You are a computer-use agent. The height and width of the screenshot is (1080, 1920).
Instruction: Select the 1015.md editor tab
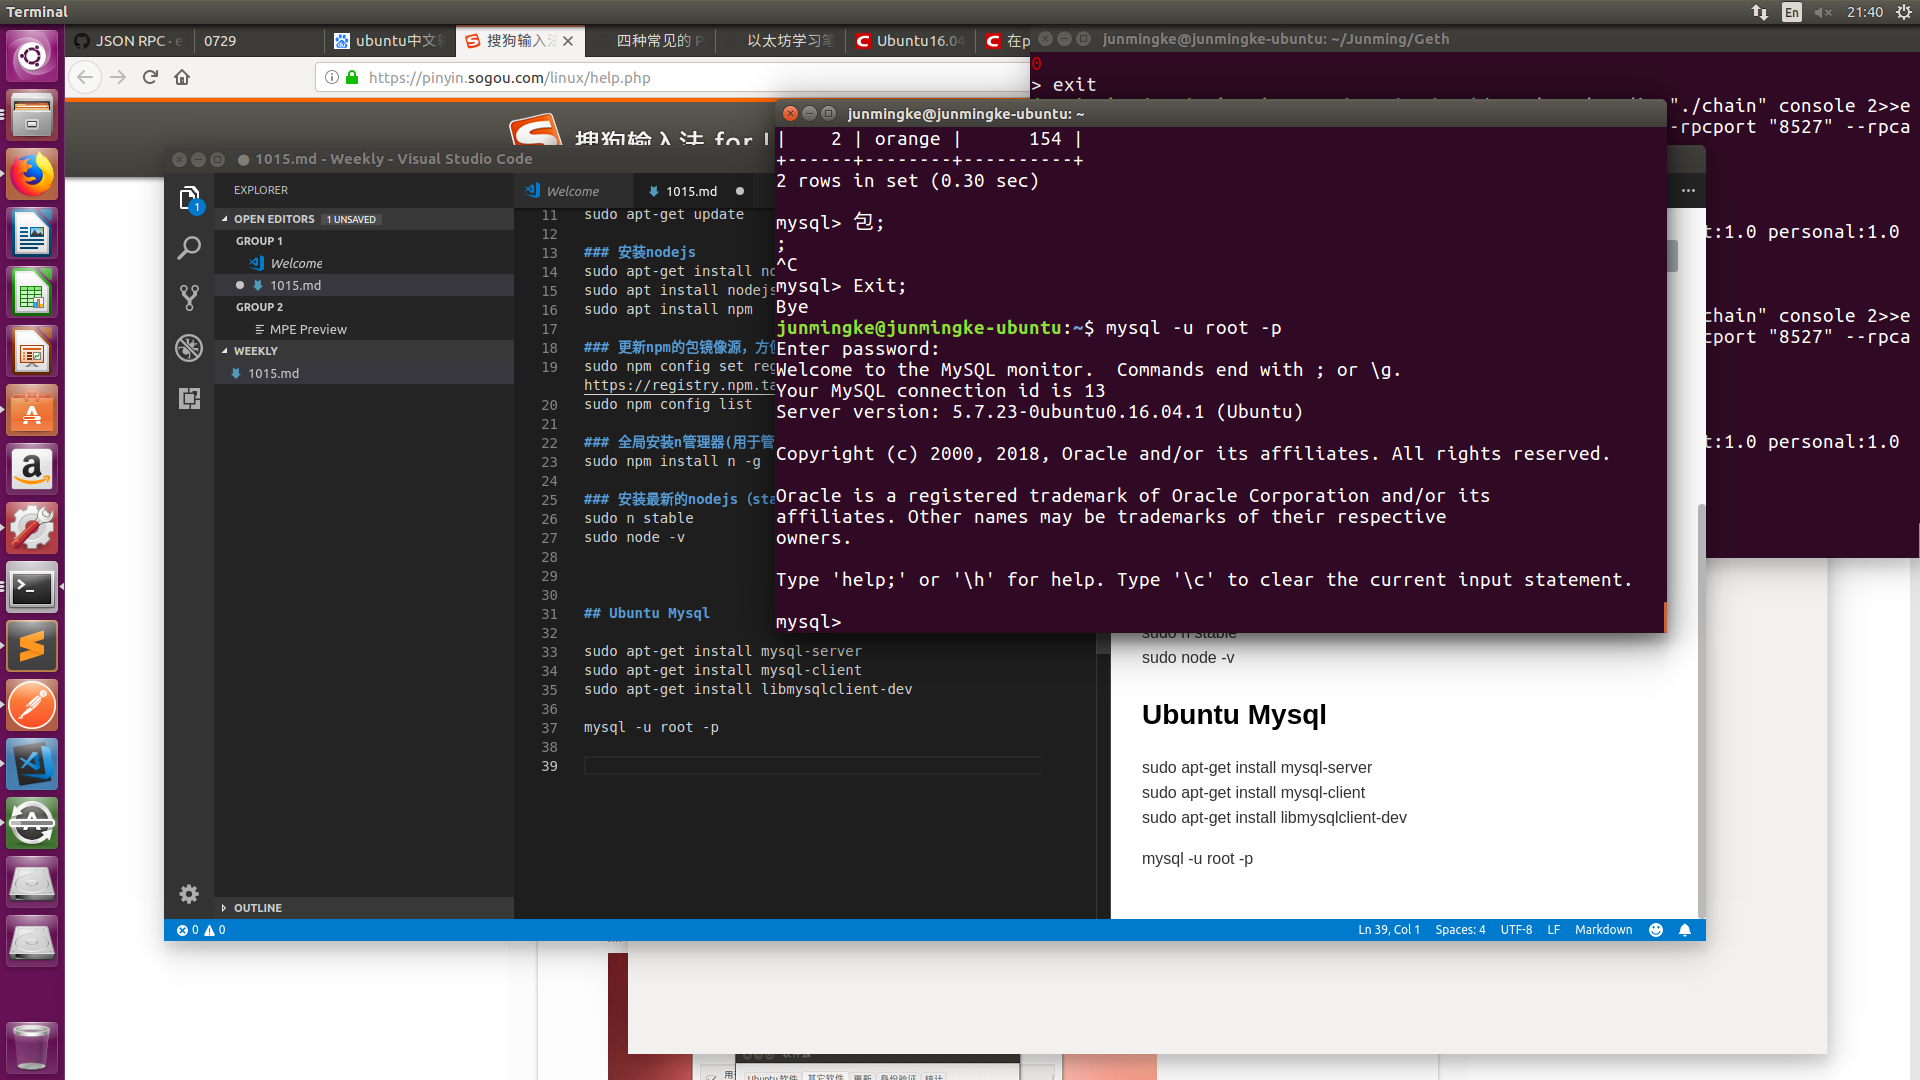pyautogui.click(x=691, y=191)
